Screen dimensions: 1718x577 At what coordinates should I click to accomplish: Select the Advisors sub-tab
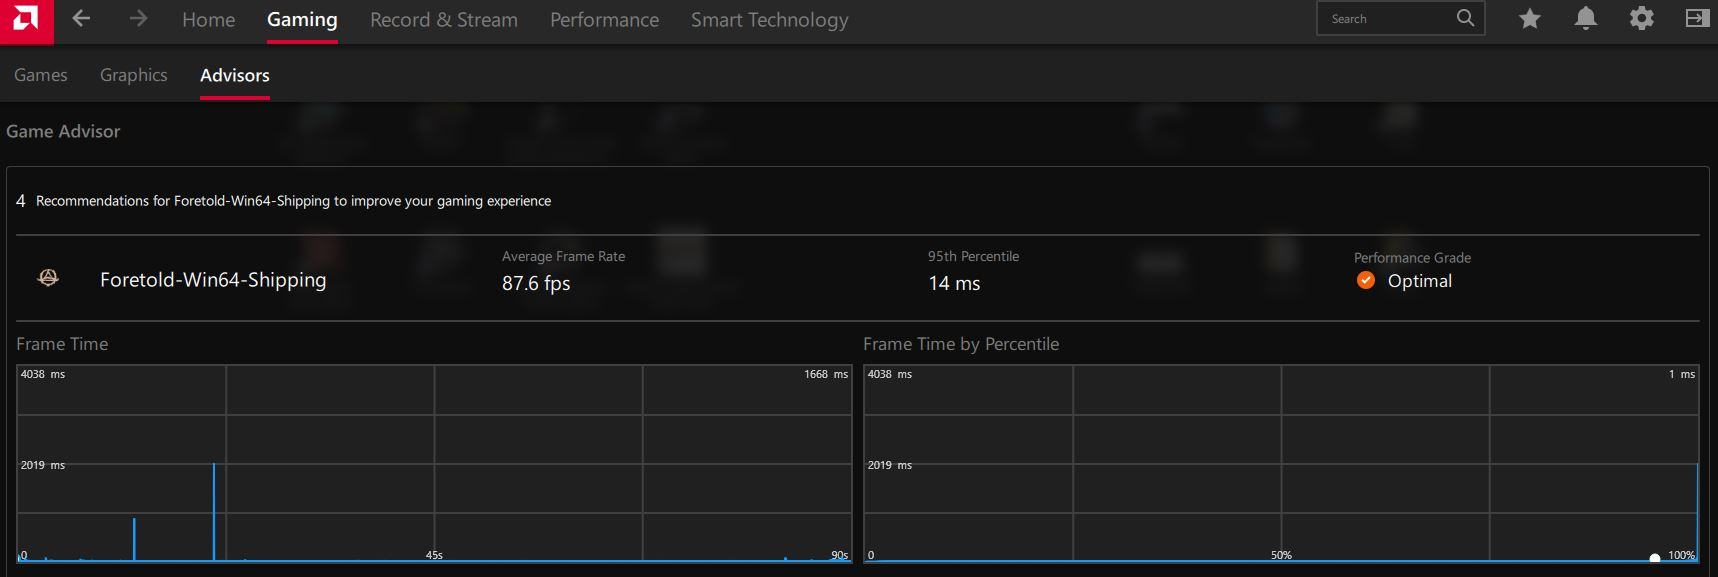[x=235, y=75]
